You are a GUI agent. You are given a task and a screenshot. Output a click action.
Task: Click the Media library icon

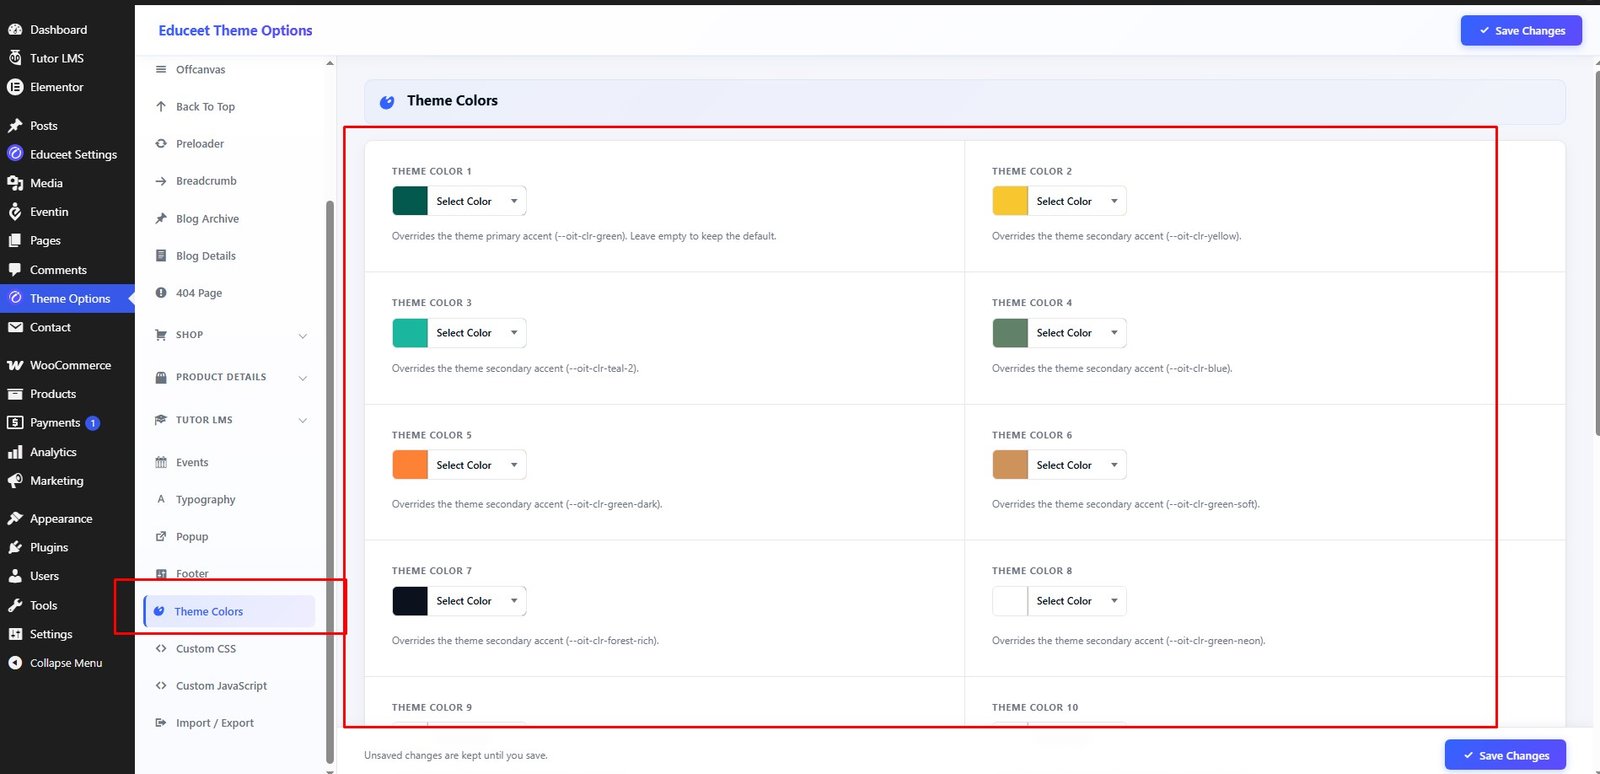coord(15,183)
